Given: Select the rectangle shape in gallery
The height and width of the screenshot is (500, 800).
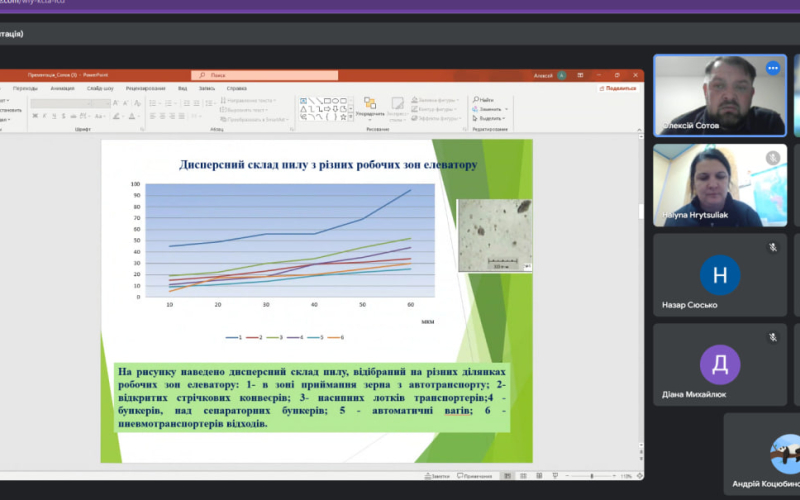Looking at the screenshot, I should [x=328, y=101].
